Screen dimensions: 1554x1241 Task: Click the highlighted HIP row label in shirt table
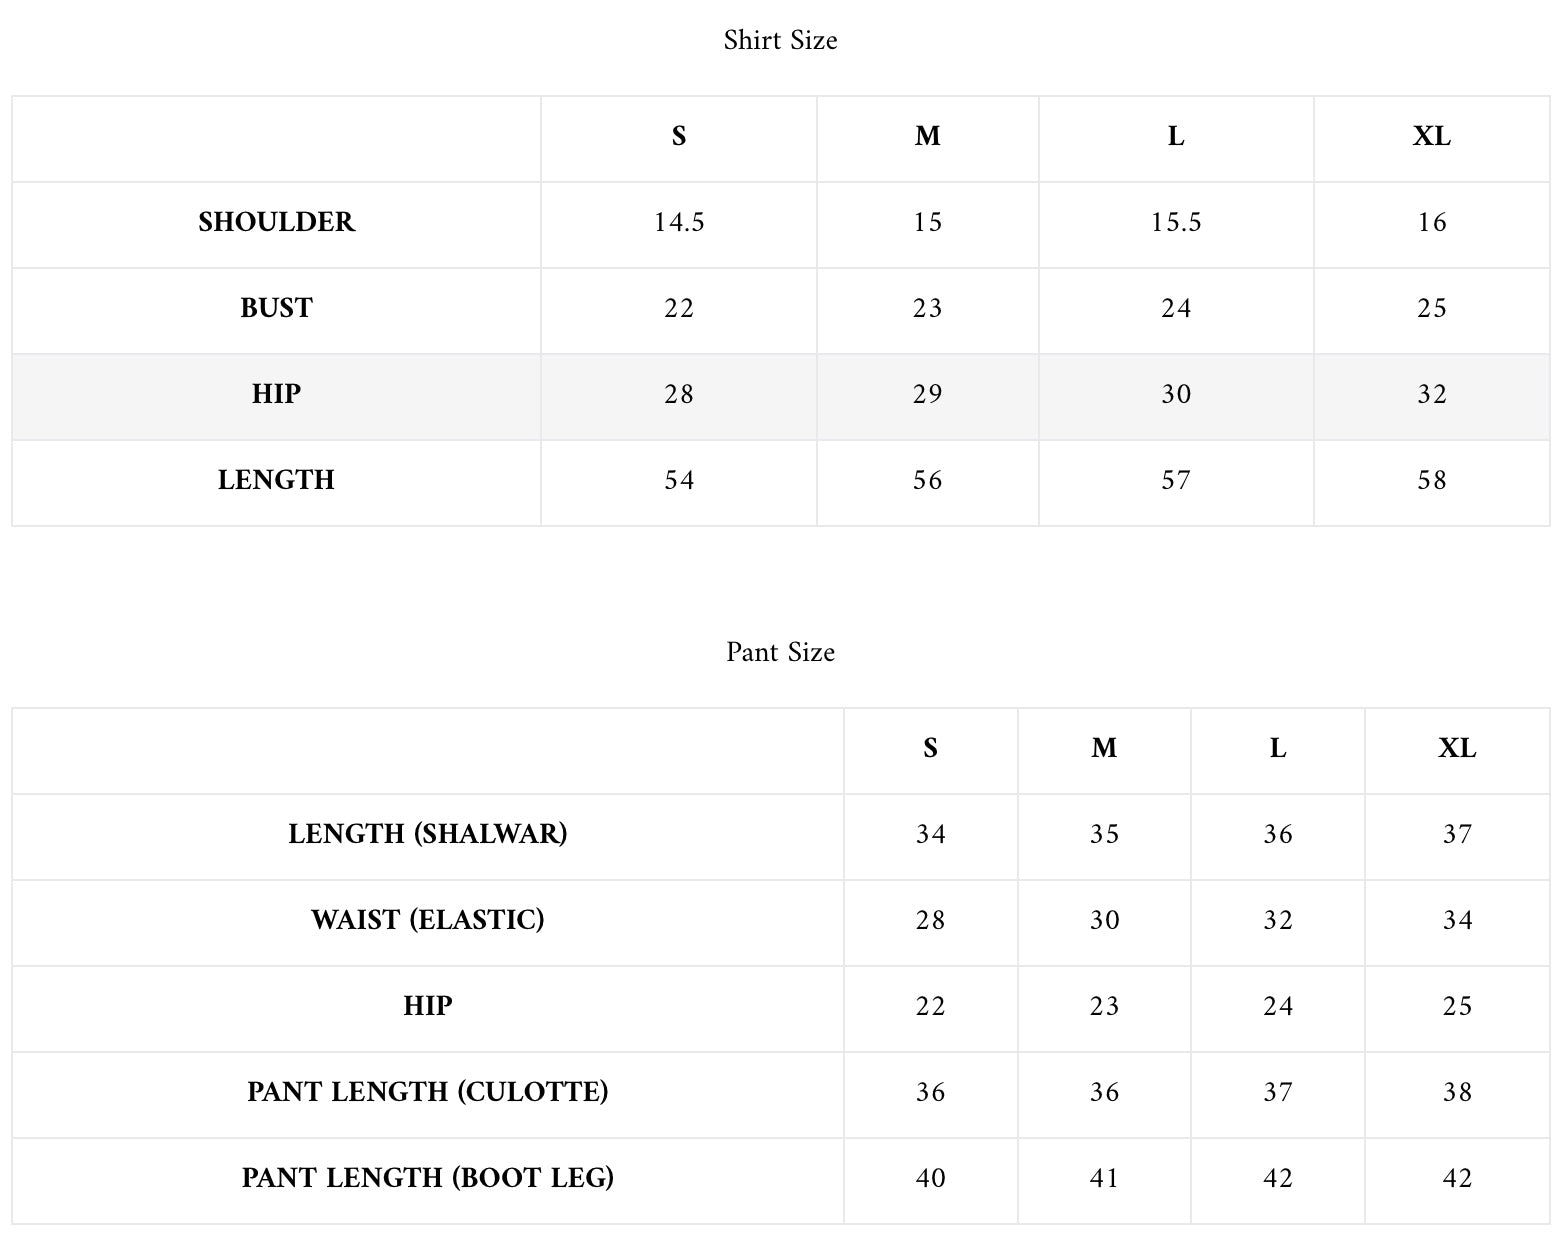coord(276,394)
